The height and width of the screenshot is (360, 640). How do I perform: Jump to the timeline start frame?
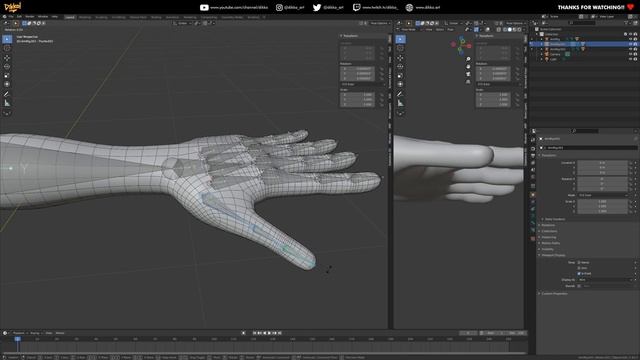(x=255, y=333)
